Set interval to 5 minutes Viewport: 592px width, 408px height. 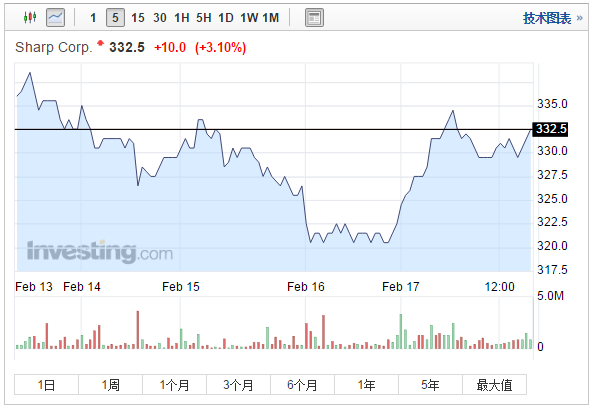coord(115,18)
